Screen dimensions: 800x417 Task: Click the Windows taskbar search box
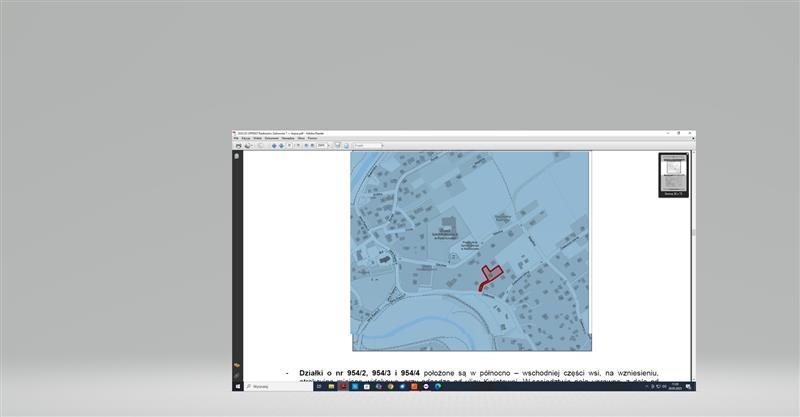point(279,386)
